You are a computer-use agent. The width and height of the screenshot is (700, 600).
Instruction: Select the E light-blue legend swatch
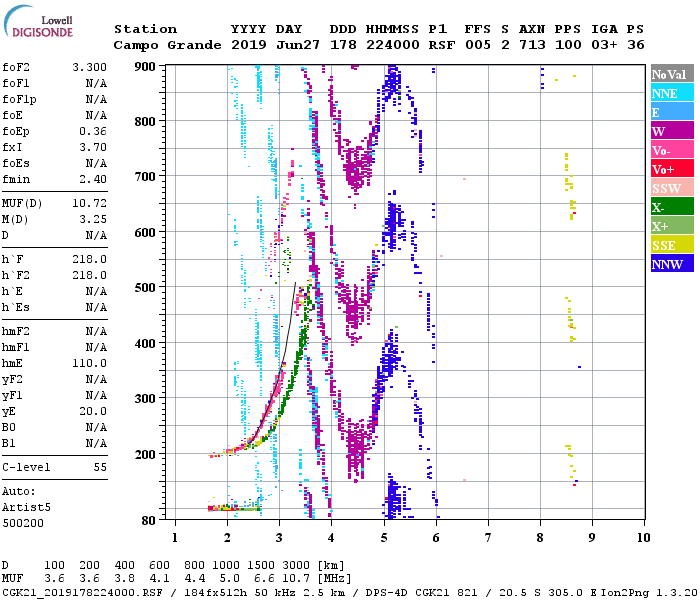(672, 112)
